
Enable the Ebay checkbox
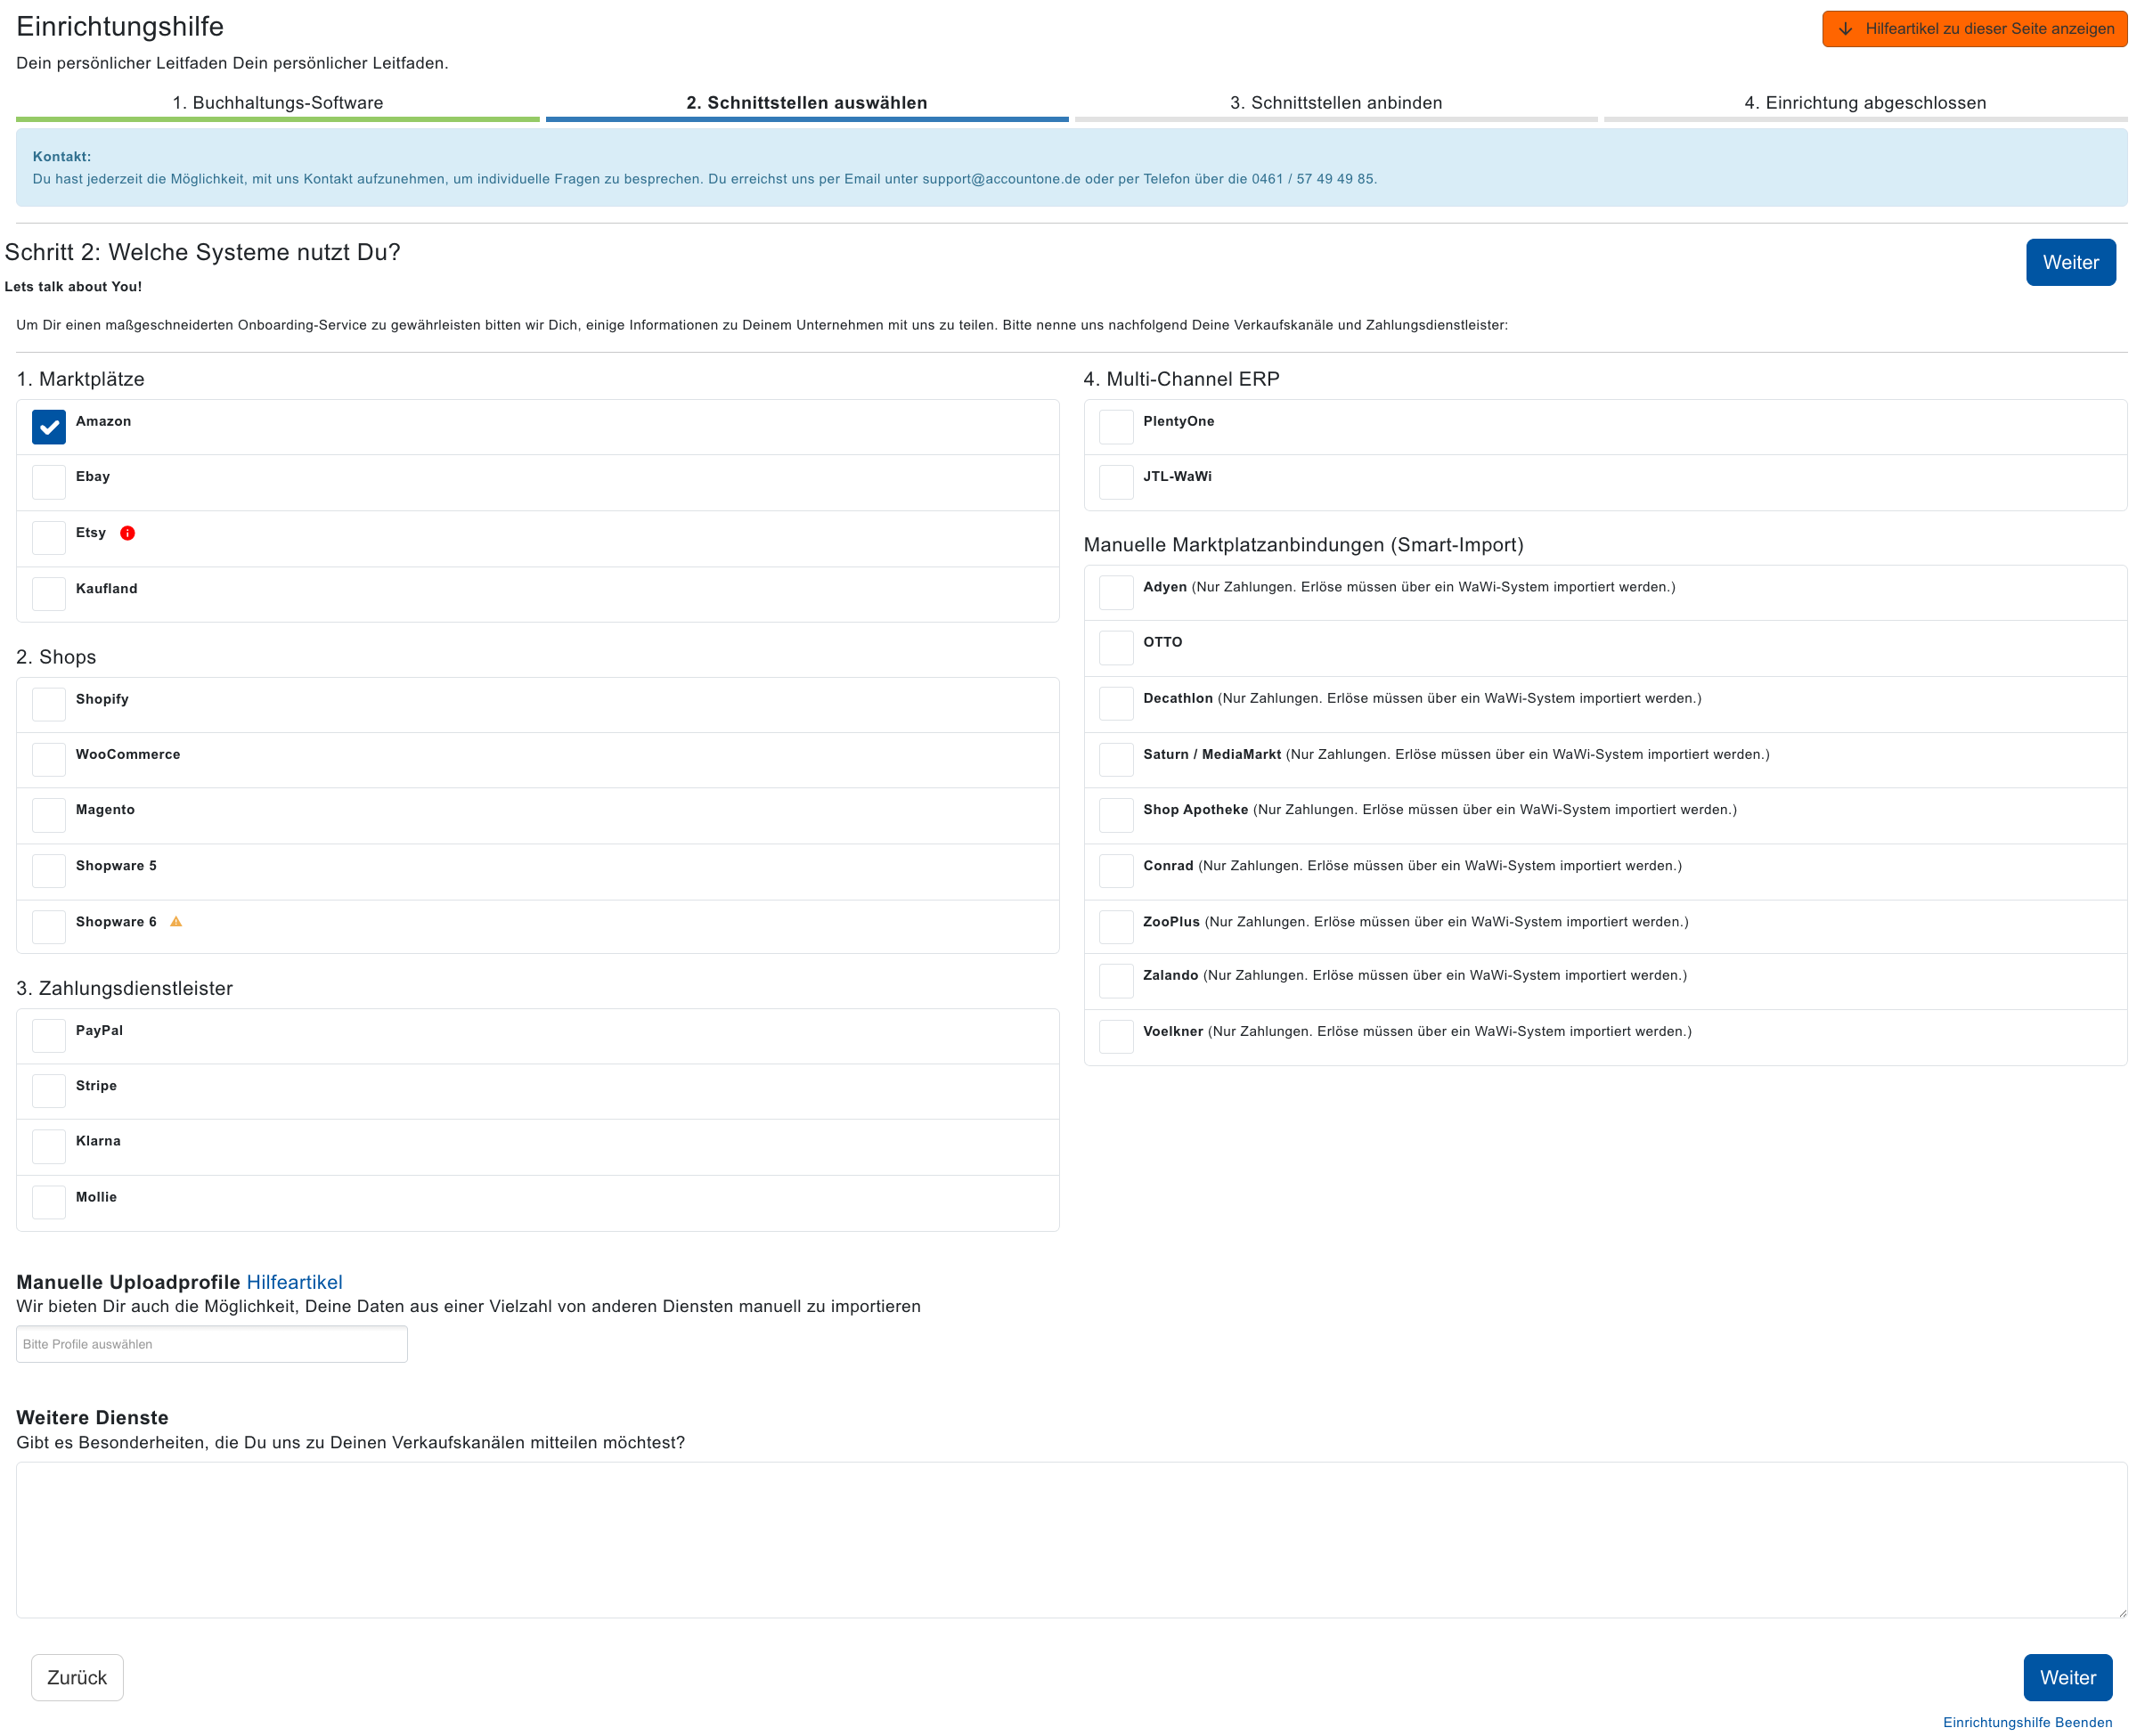49,482
